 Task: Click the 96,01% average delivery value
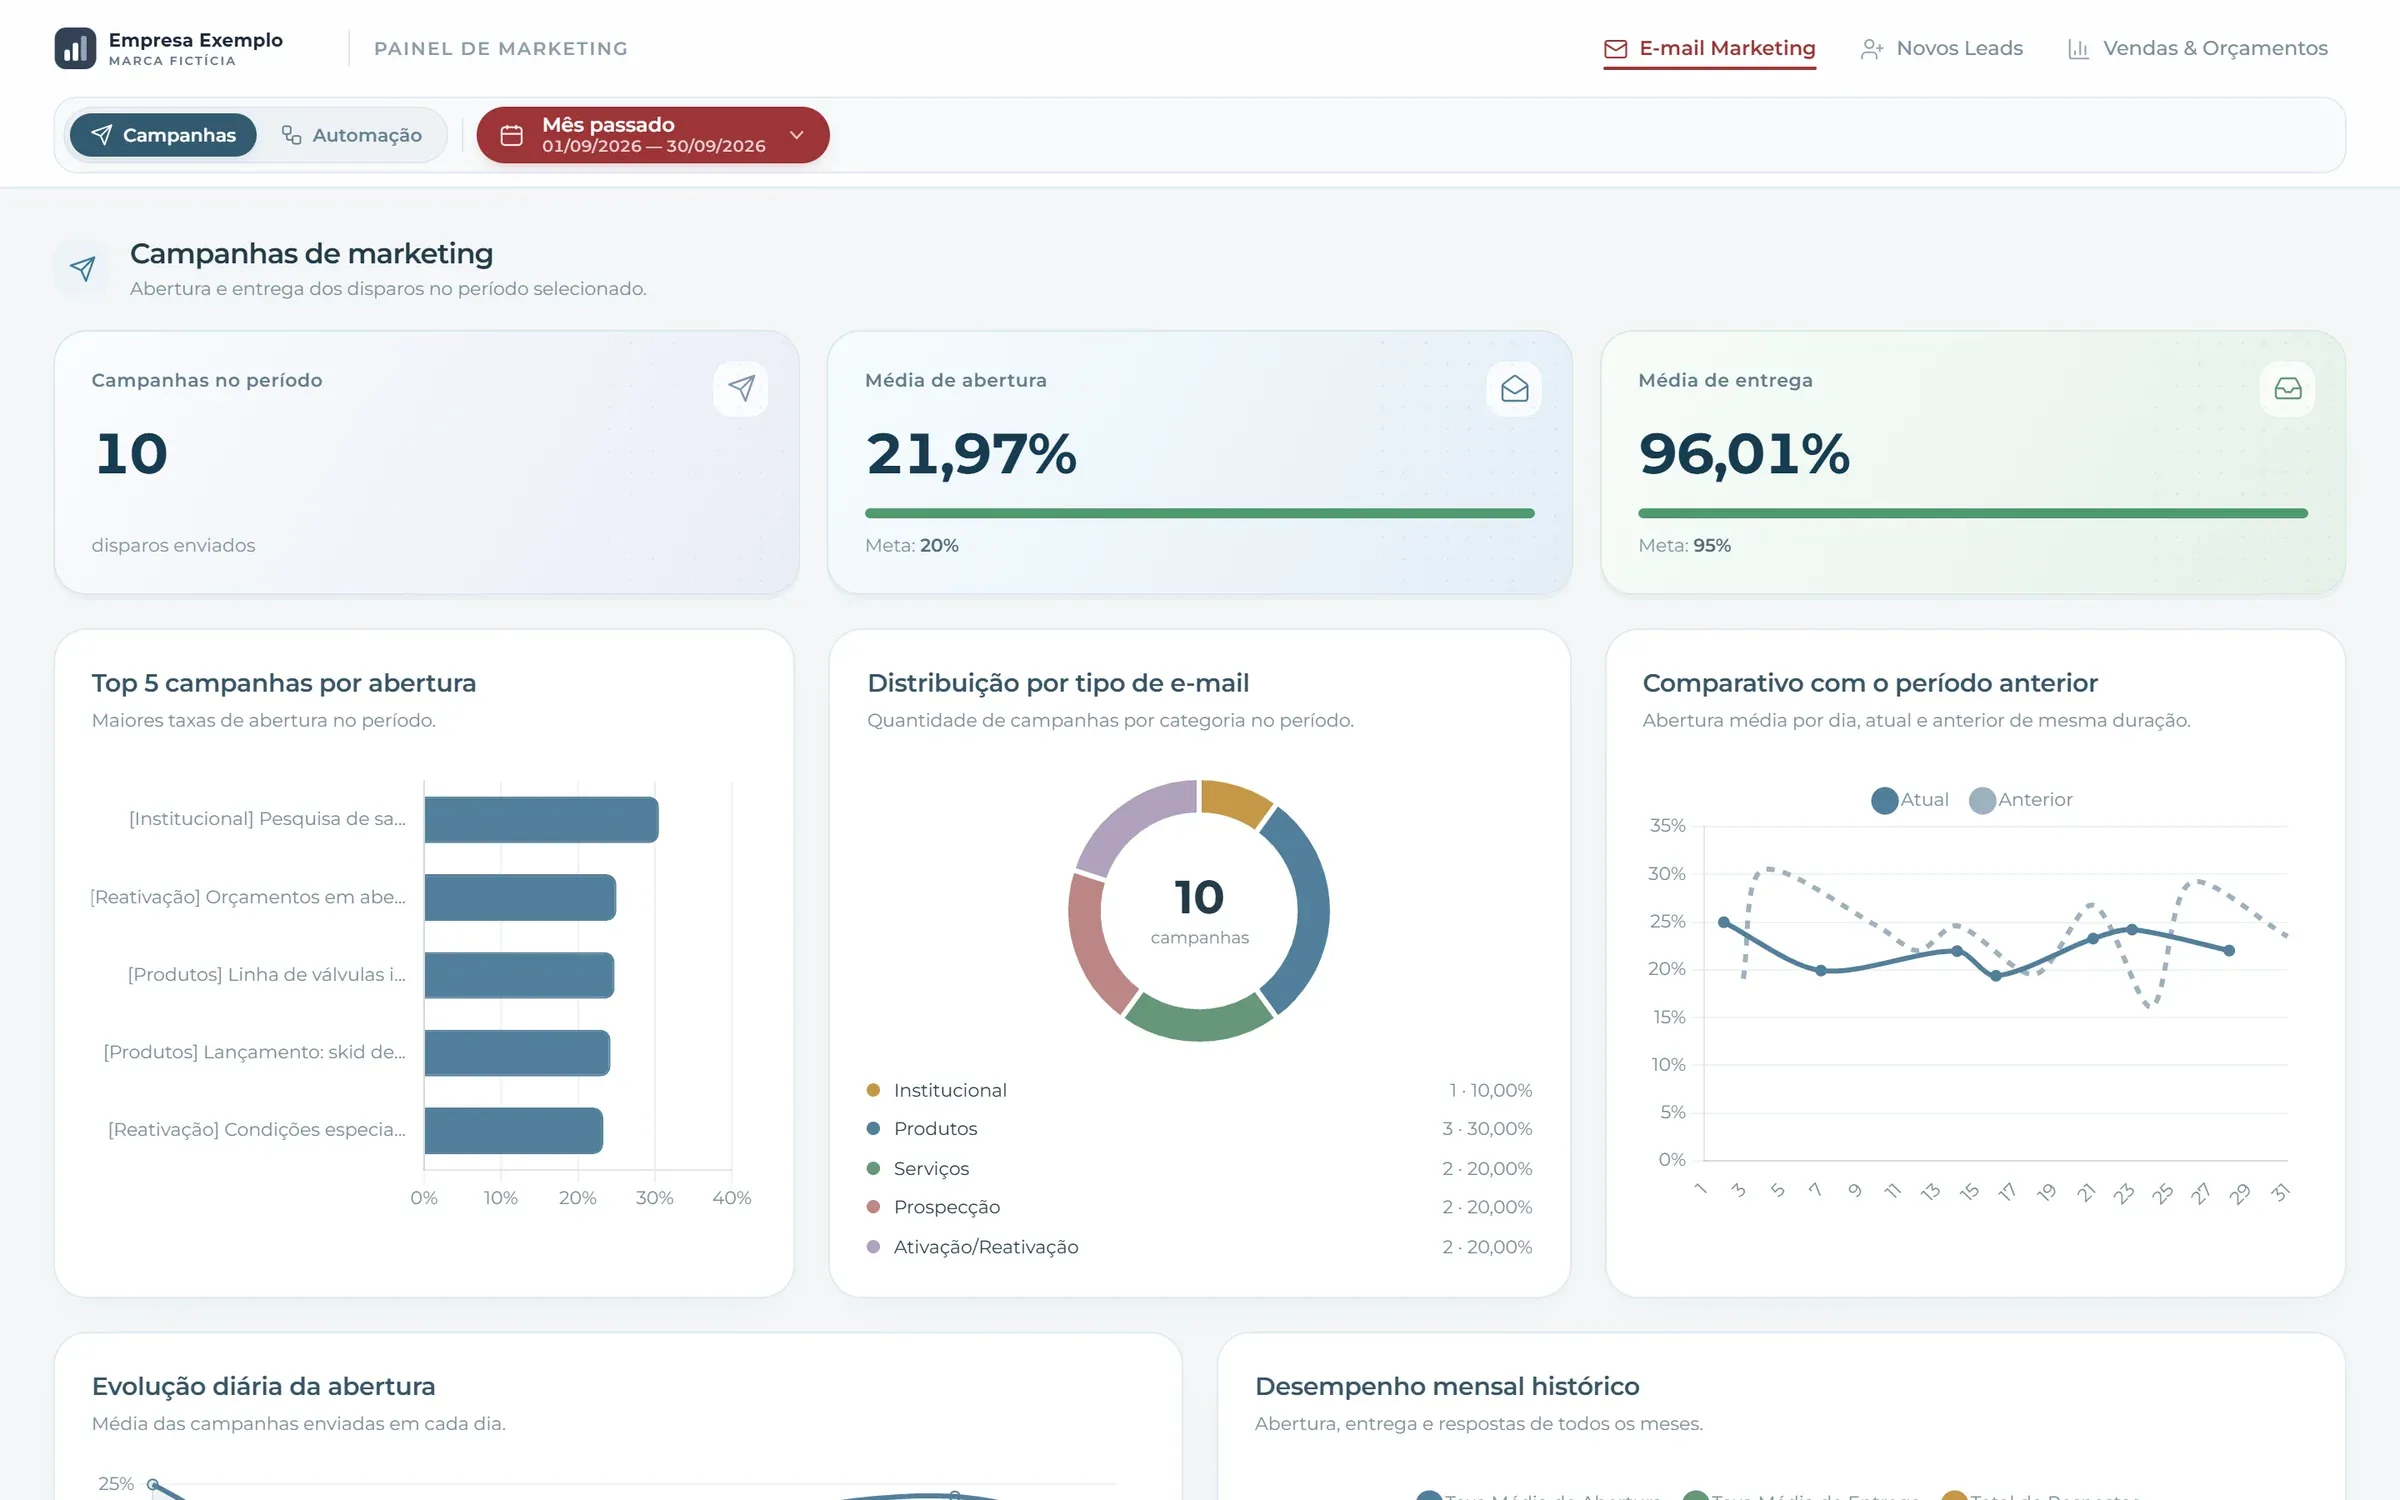click(1744, 454)
